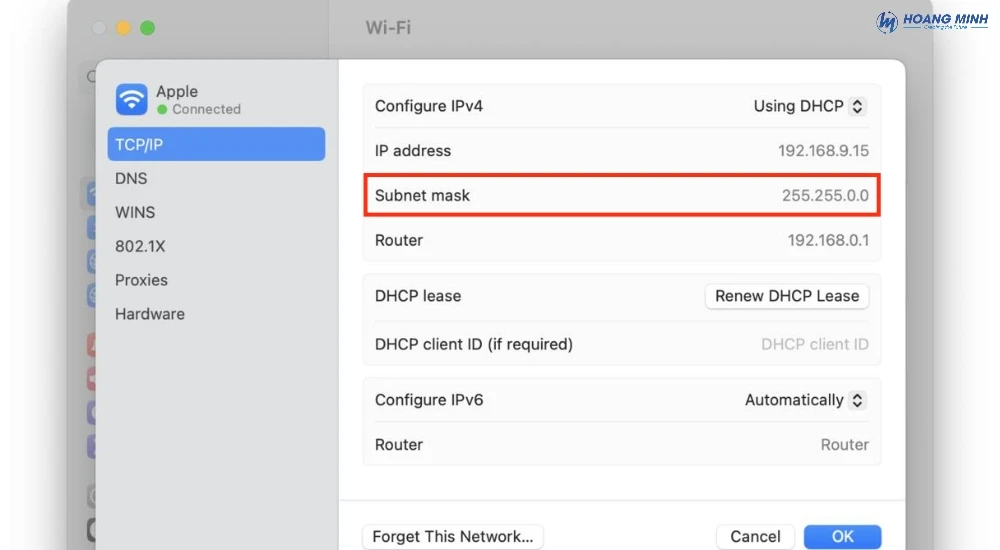Click the Apple network name
The image size is (1000, 550).
[177, 91]
